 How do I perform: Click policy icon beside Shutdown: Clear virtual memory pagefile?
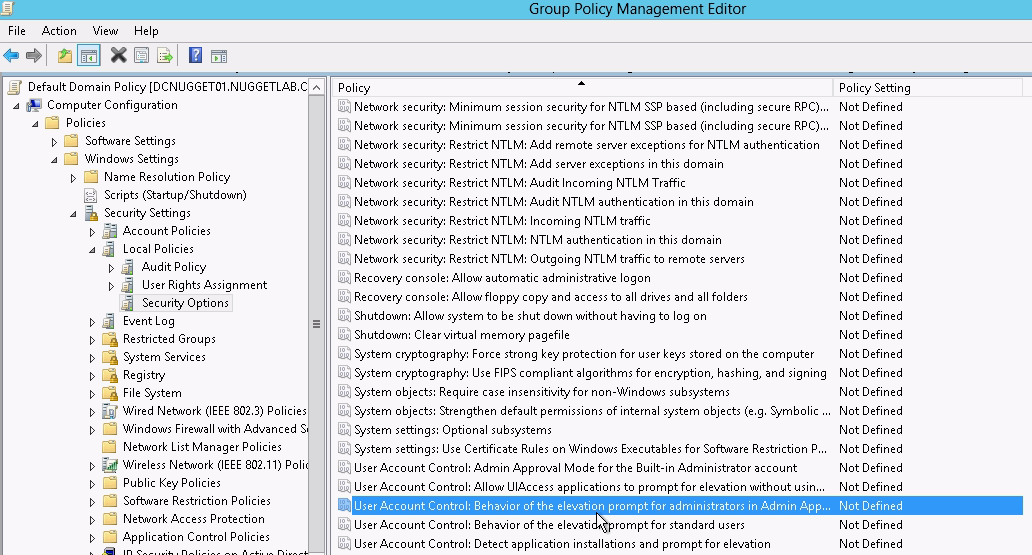tap(344, 334)
